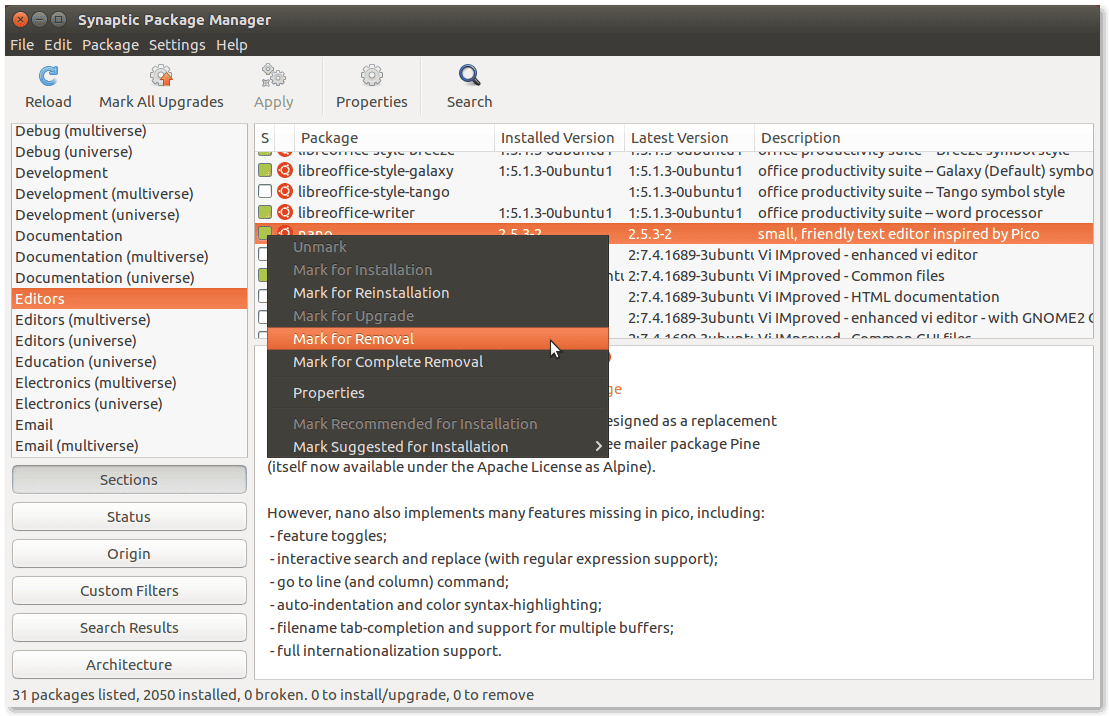This screenshot has height=716, width=1109.
Task: Select the plain Email section
Action: pos(129,425)
